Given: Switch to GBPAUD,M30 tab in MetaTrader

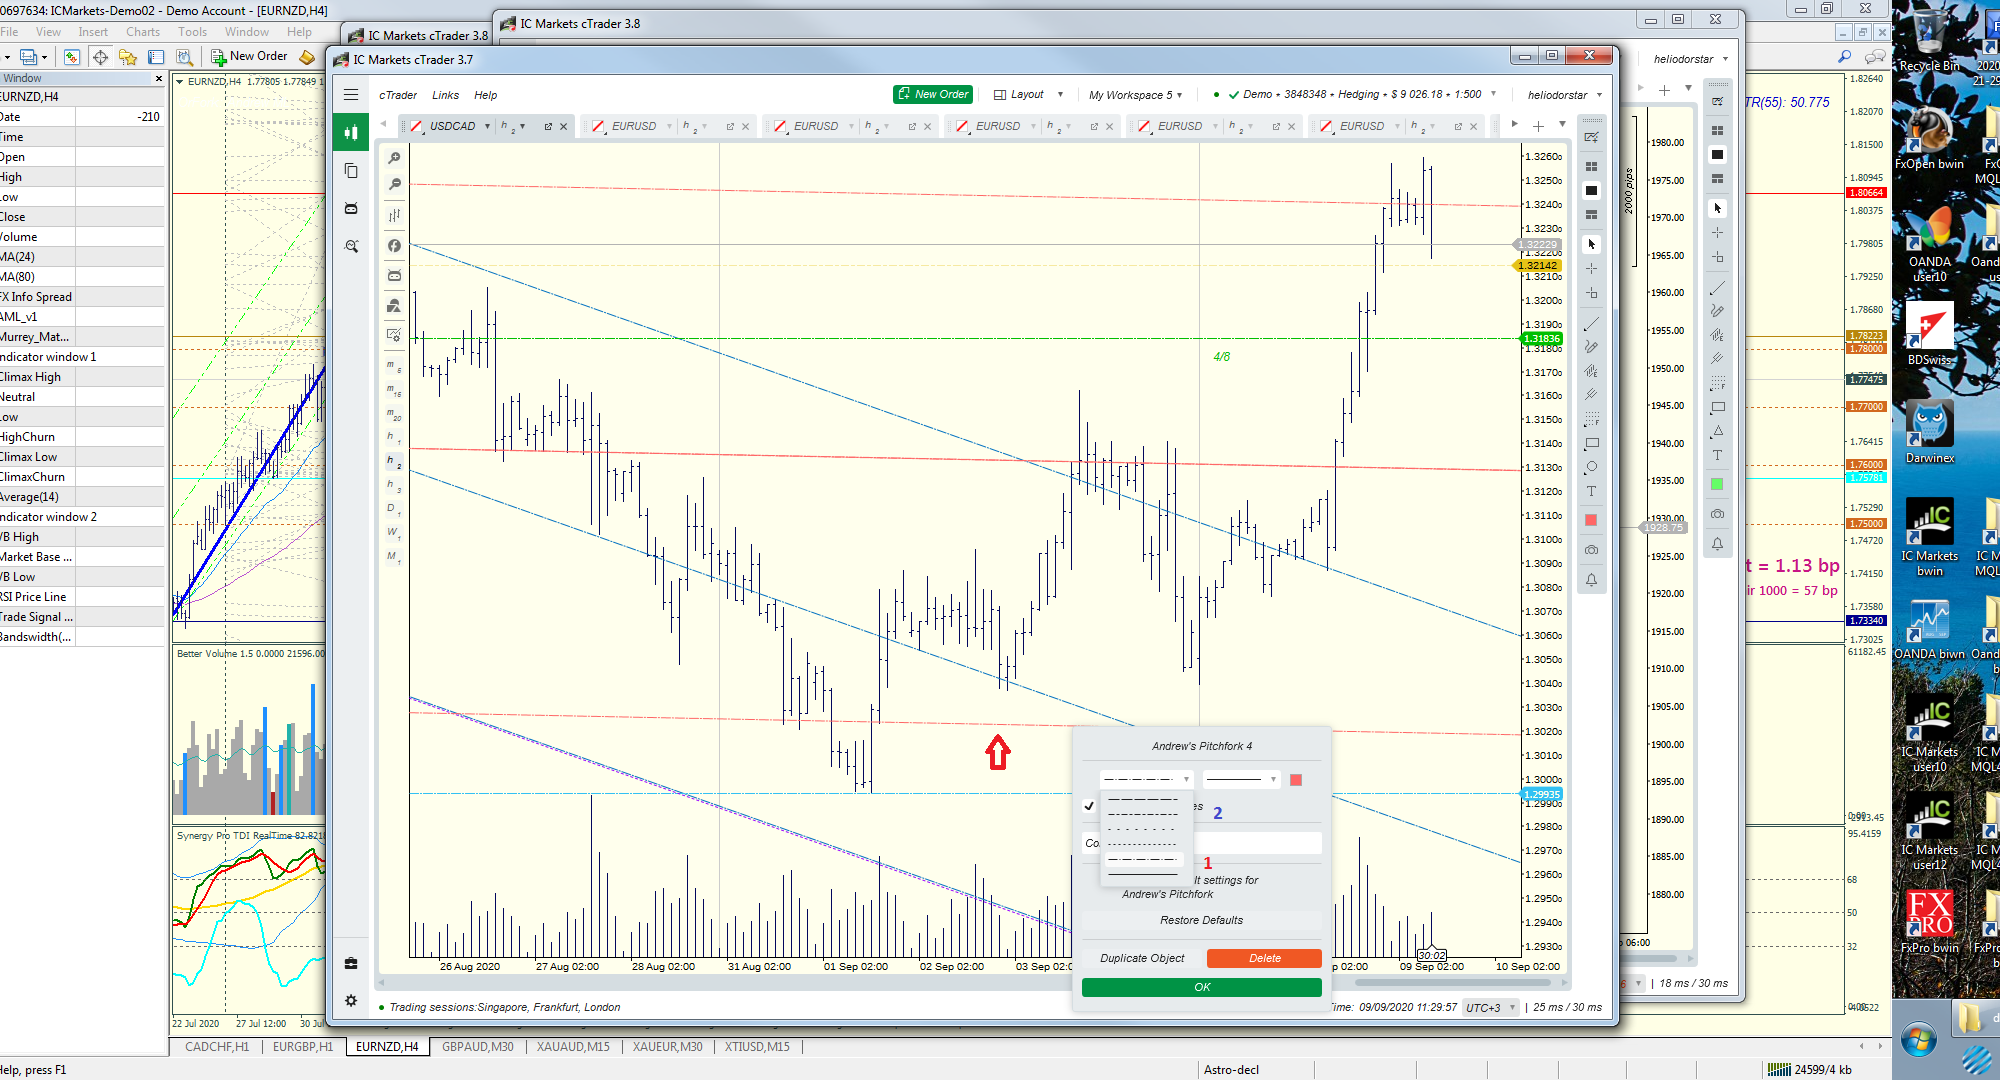Looking at the screenshot, I should [478, 1047].
